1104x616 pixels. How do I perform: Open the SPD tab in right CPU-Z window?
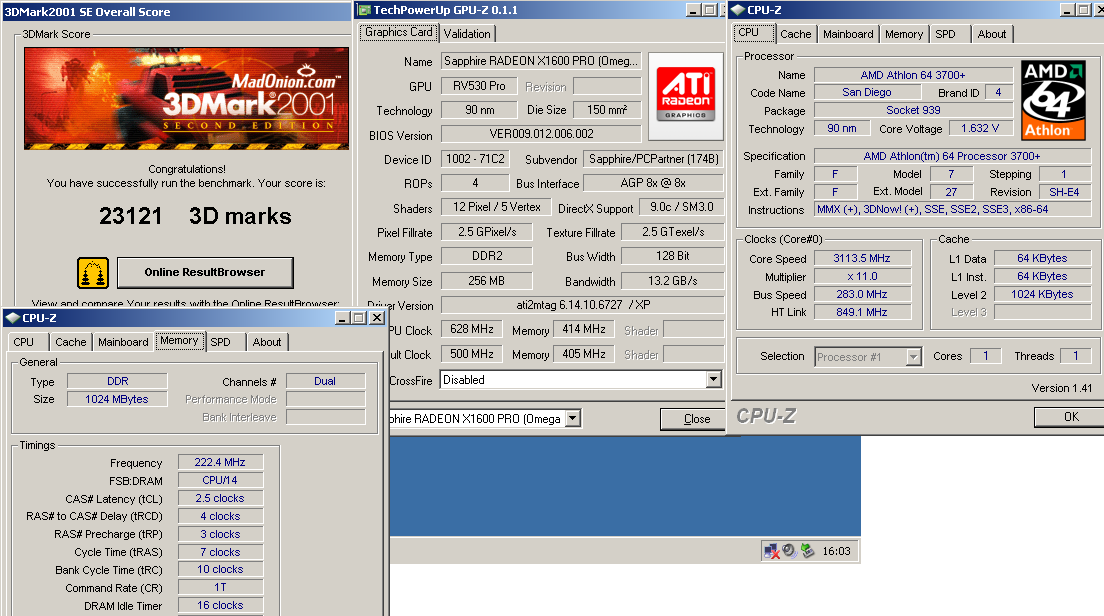click(x=946, y=34)
